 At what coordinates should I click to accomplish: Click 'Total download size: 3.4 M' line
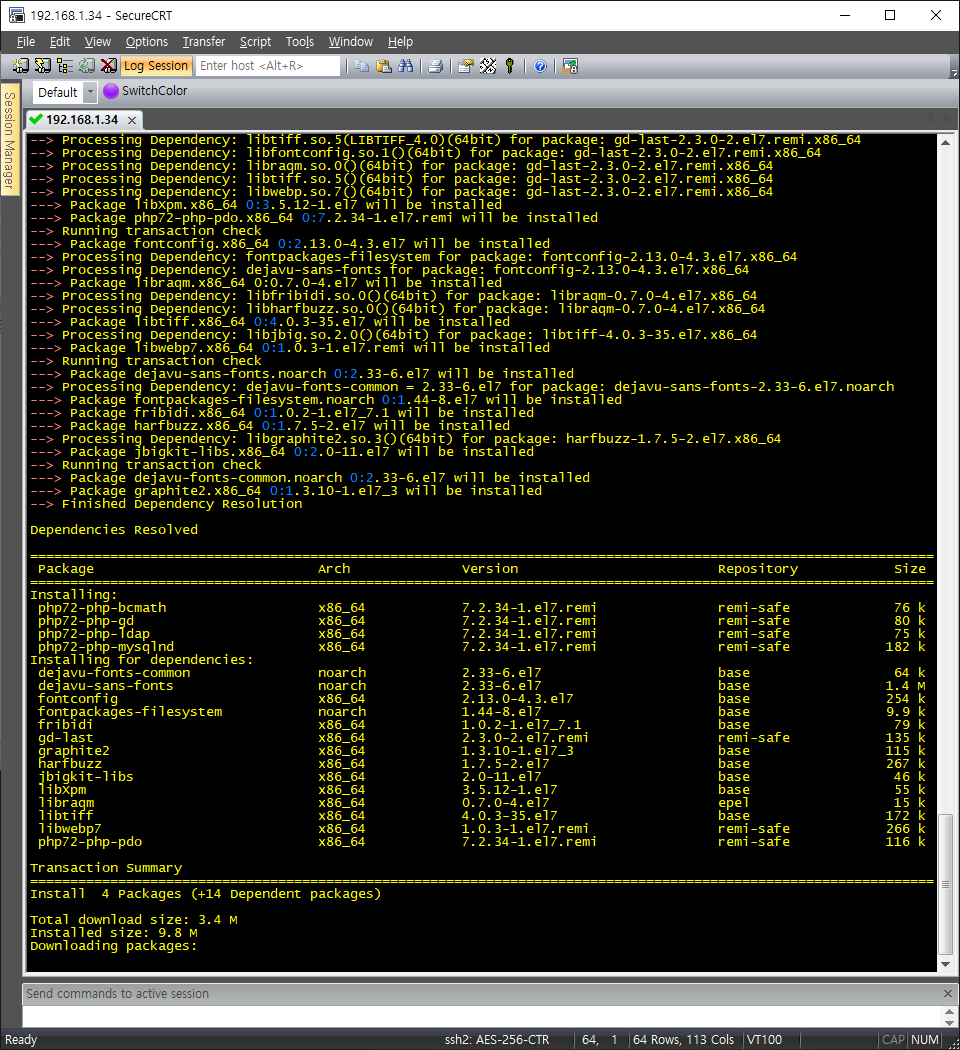134,920
